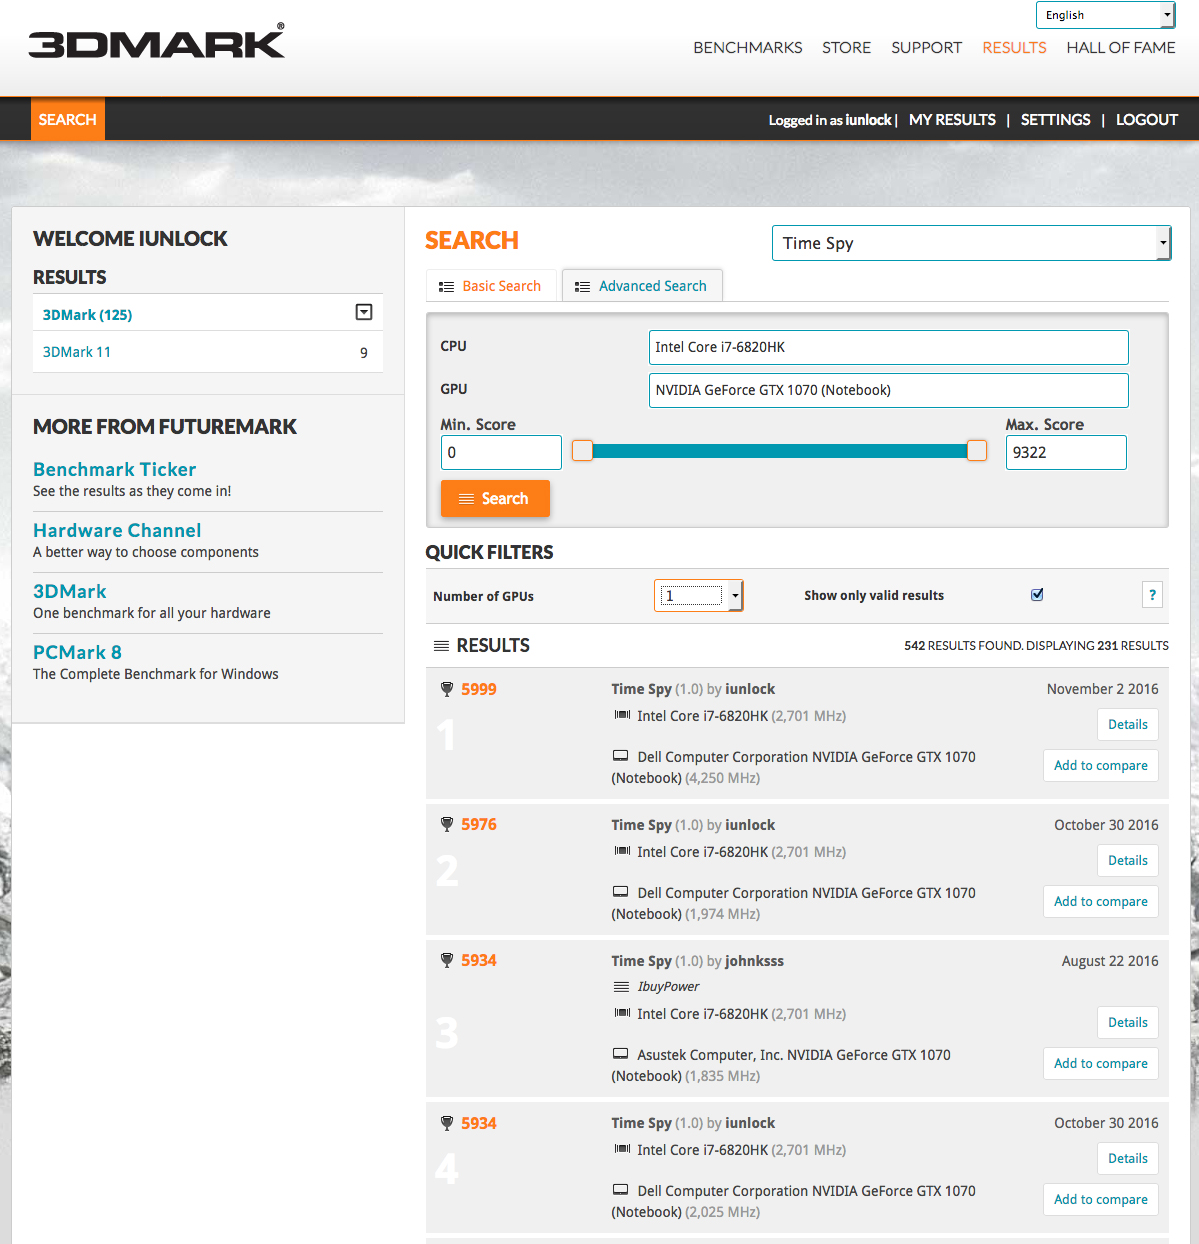Click the laptop GPU icon in 5999 result

point(621,757)
